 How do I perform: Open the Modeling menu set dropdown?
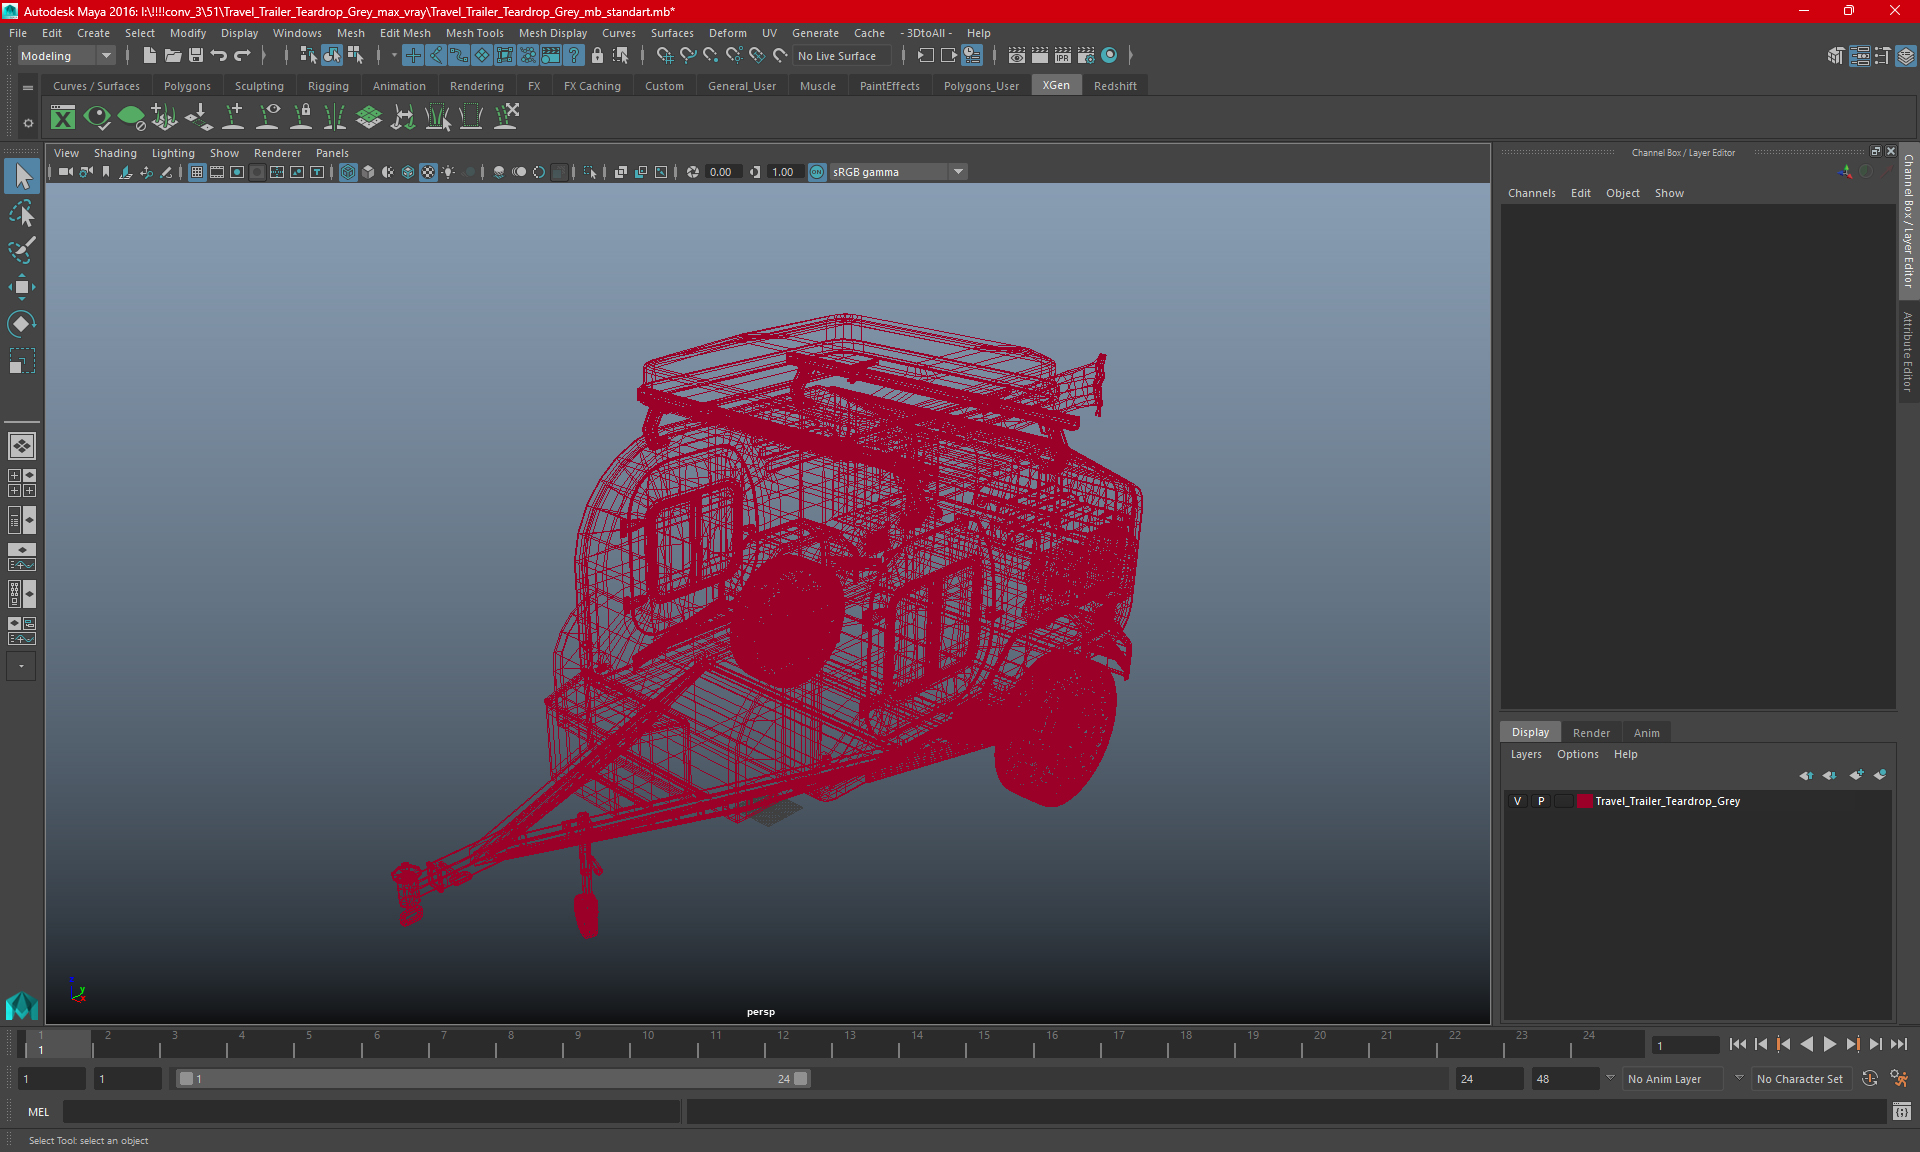pos(66,56)
